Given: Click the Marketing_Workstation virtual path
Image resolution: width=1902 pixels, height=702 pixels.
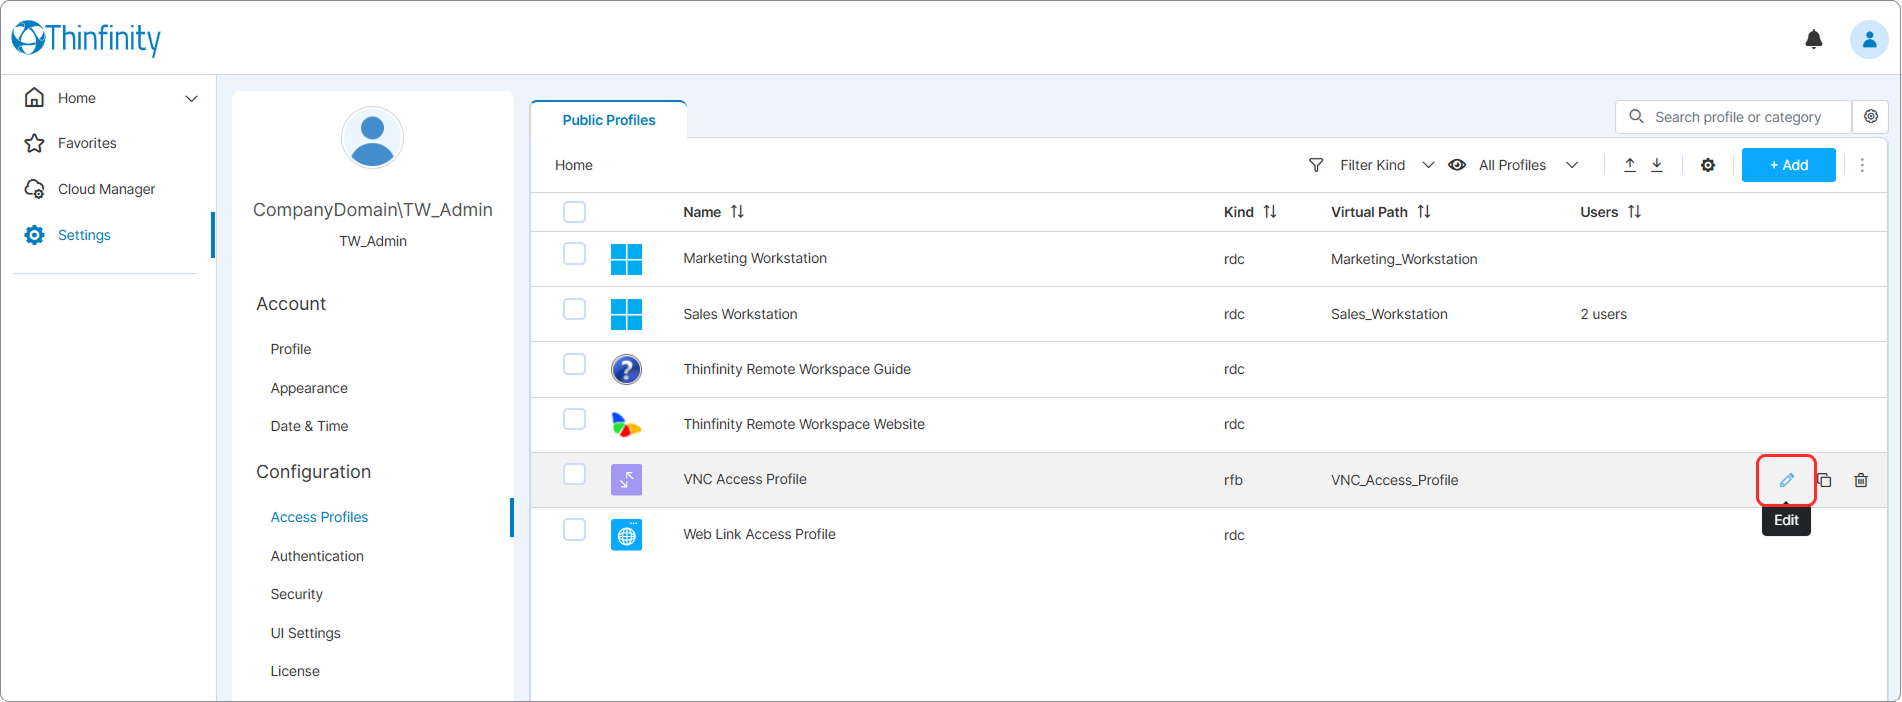Looking at the screenshot, I should [x=1403, y=259].
